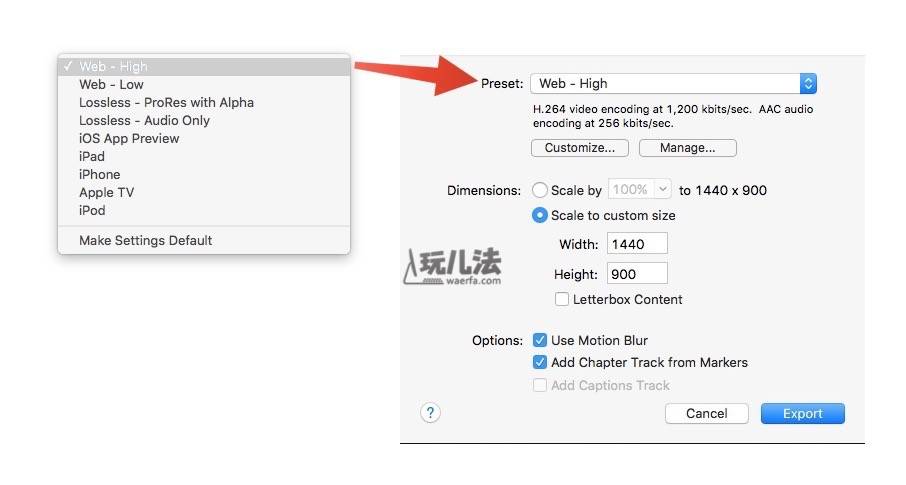Select Scale to custom size radio button
906x485 pixels.
[540, 216]
